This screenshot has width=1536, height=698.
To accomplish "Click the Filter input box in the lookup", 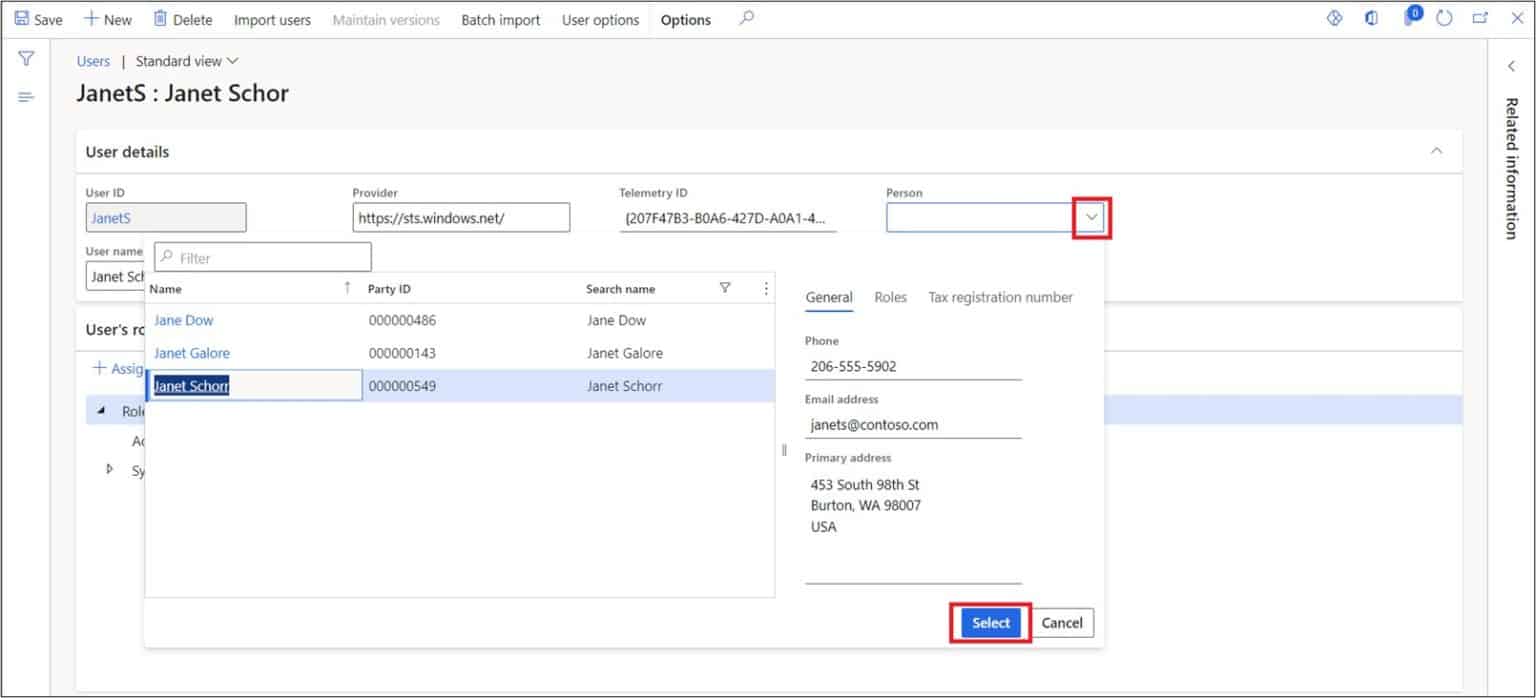I will 270,258.
